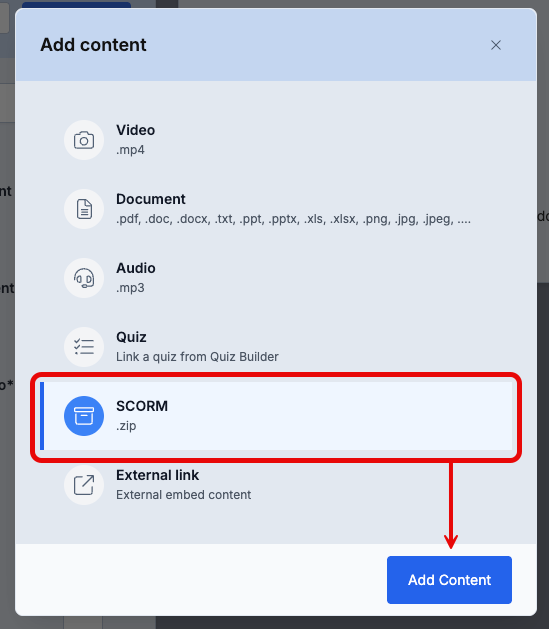
Task: Click the Audio headset icon
Action: click(84, 278)
